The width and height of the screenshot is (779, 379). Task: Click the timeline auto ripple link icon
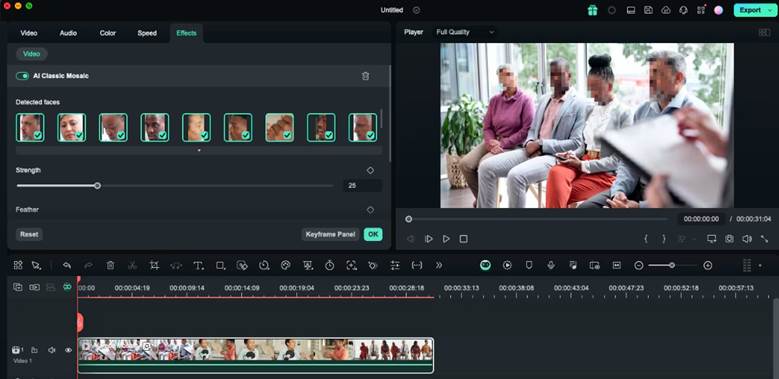click(x=67, y=287)
